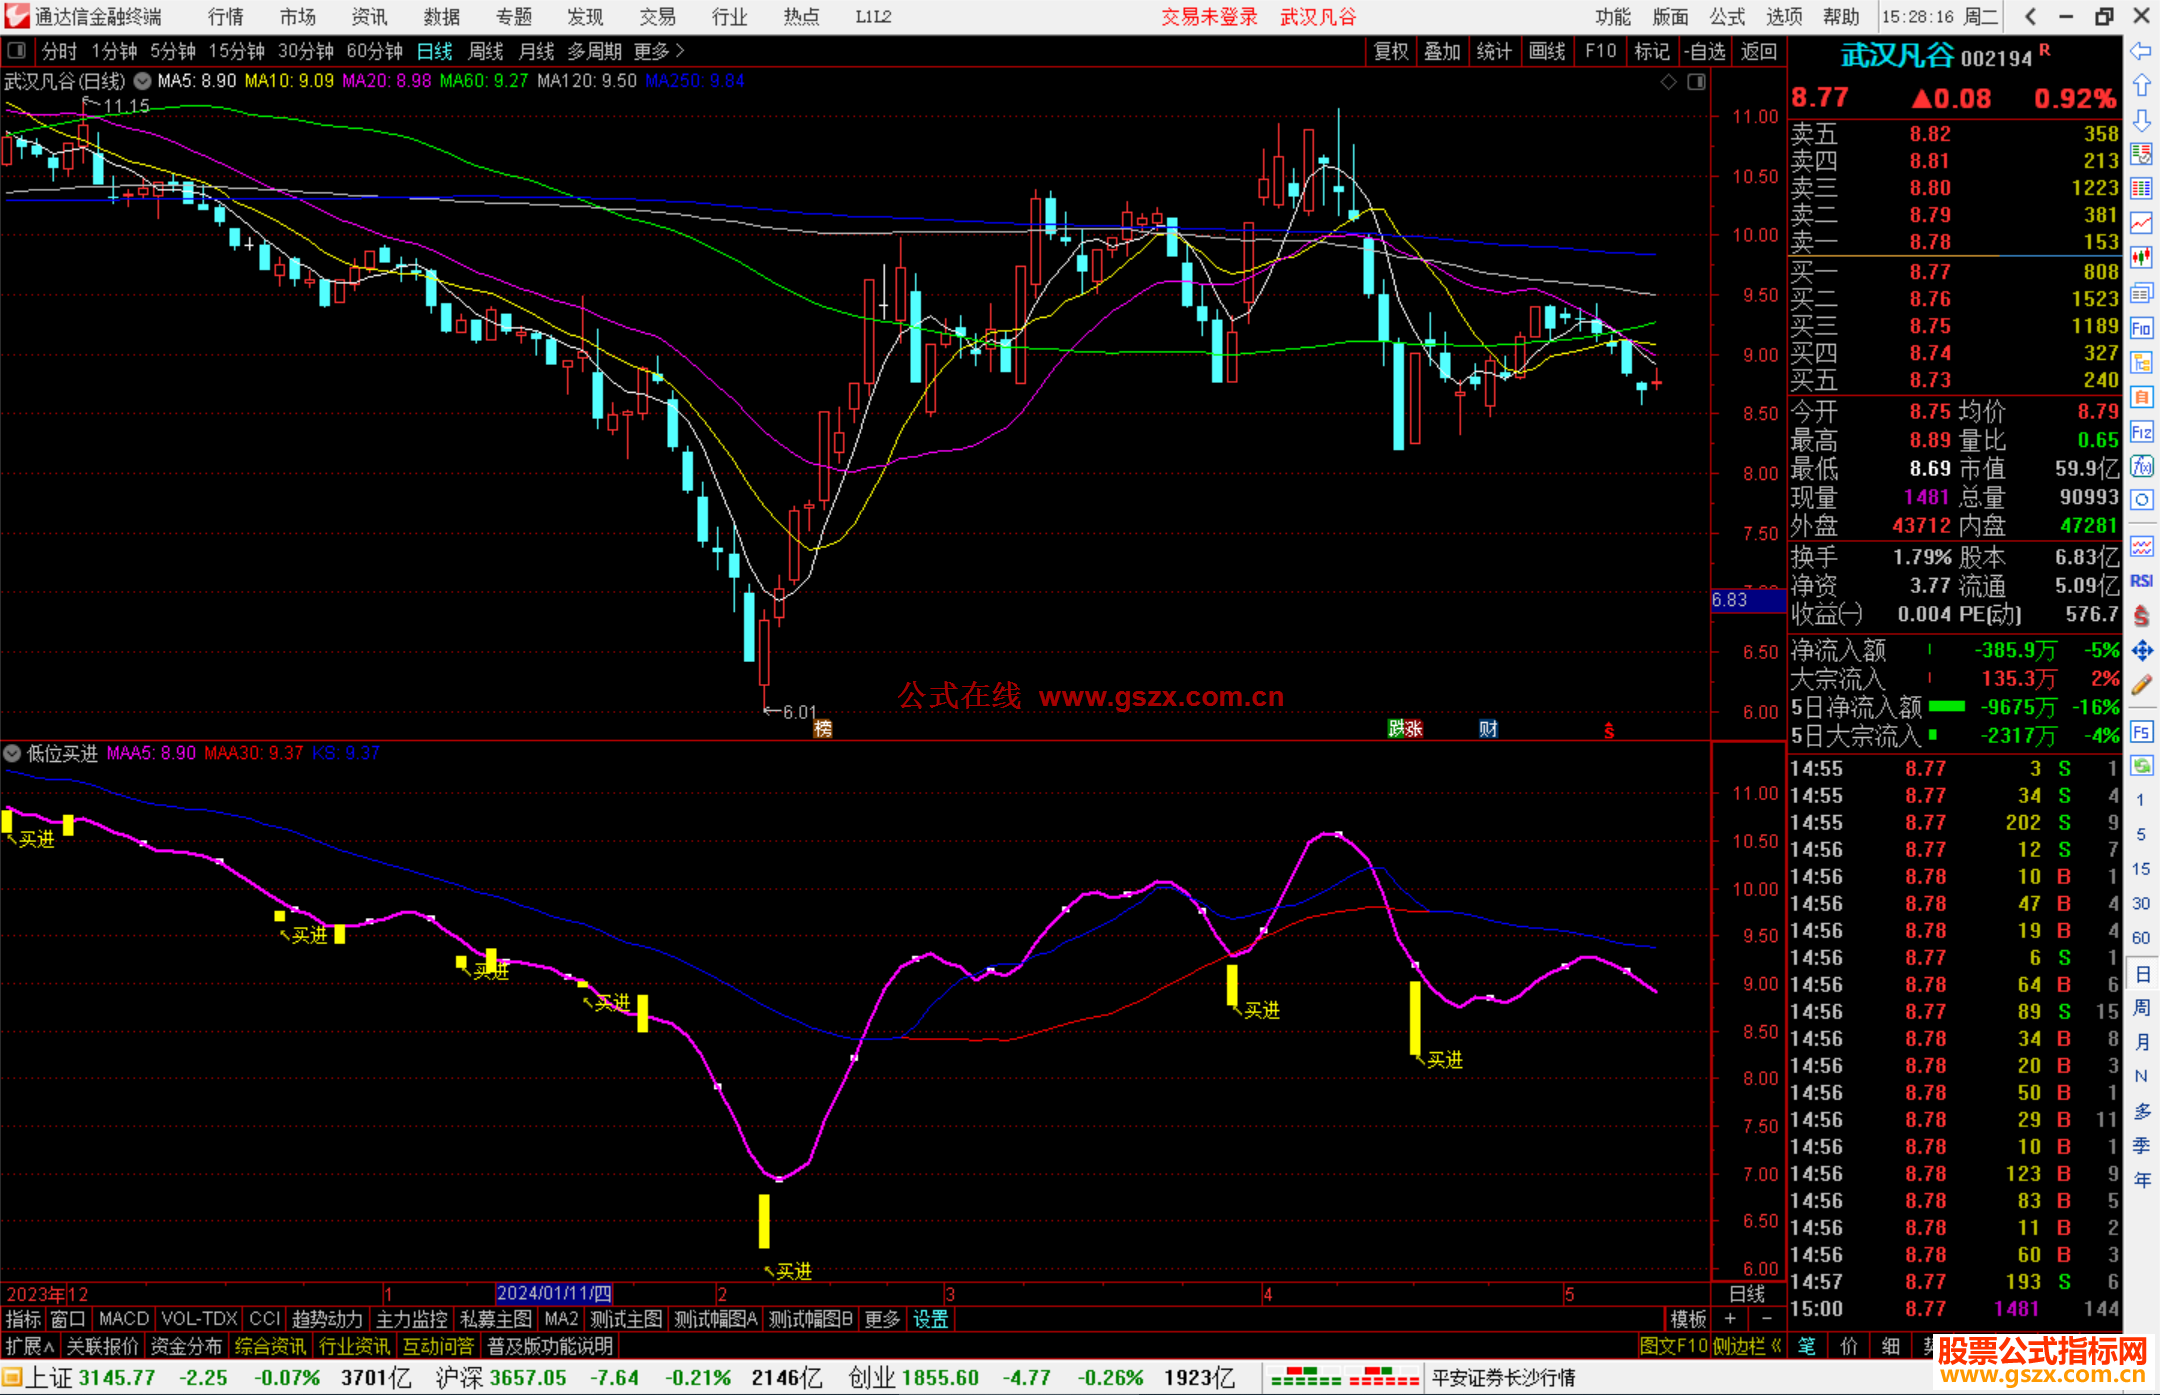Screen dimensions: 2160x1395
Task: Click the f(x) formula sidebar icon
Action: point(2141,466)
